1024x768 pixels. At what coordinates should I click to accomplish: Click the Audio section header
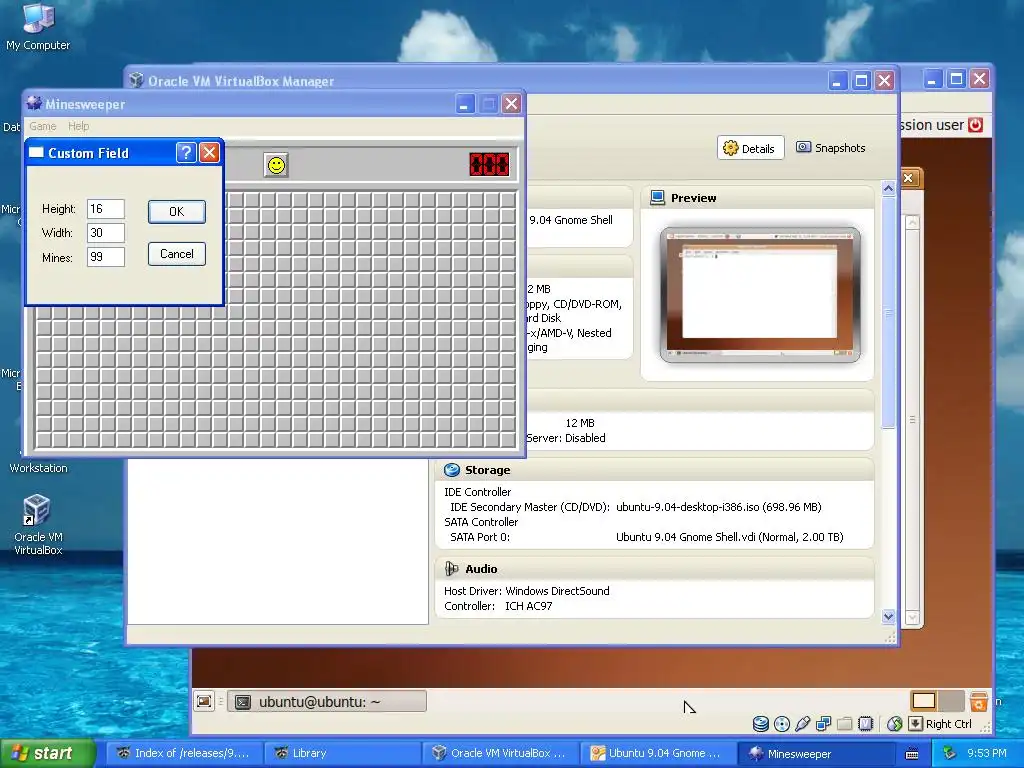(x=654, y=569)
